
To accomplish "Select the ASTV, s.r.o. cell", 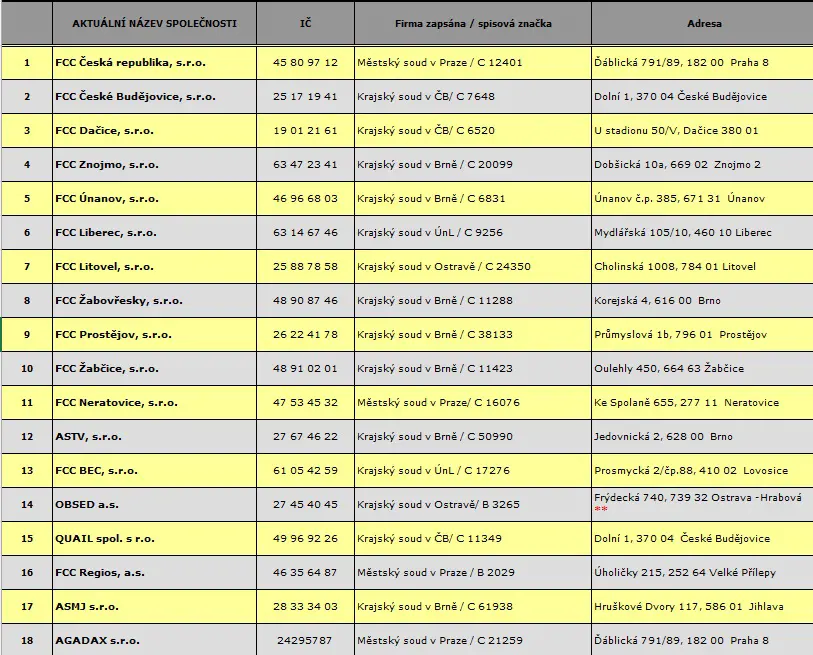I will pyautogui.click(x=154, y=436).
